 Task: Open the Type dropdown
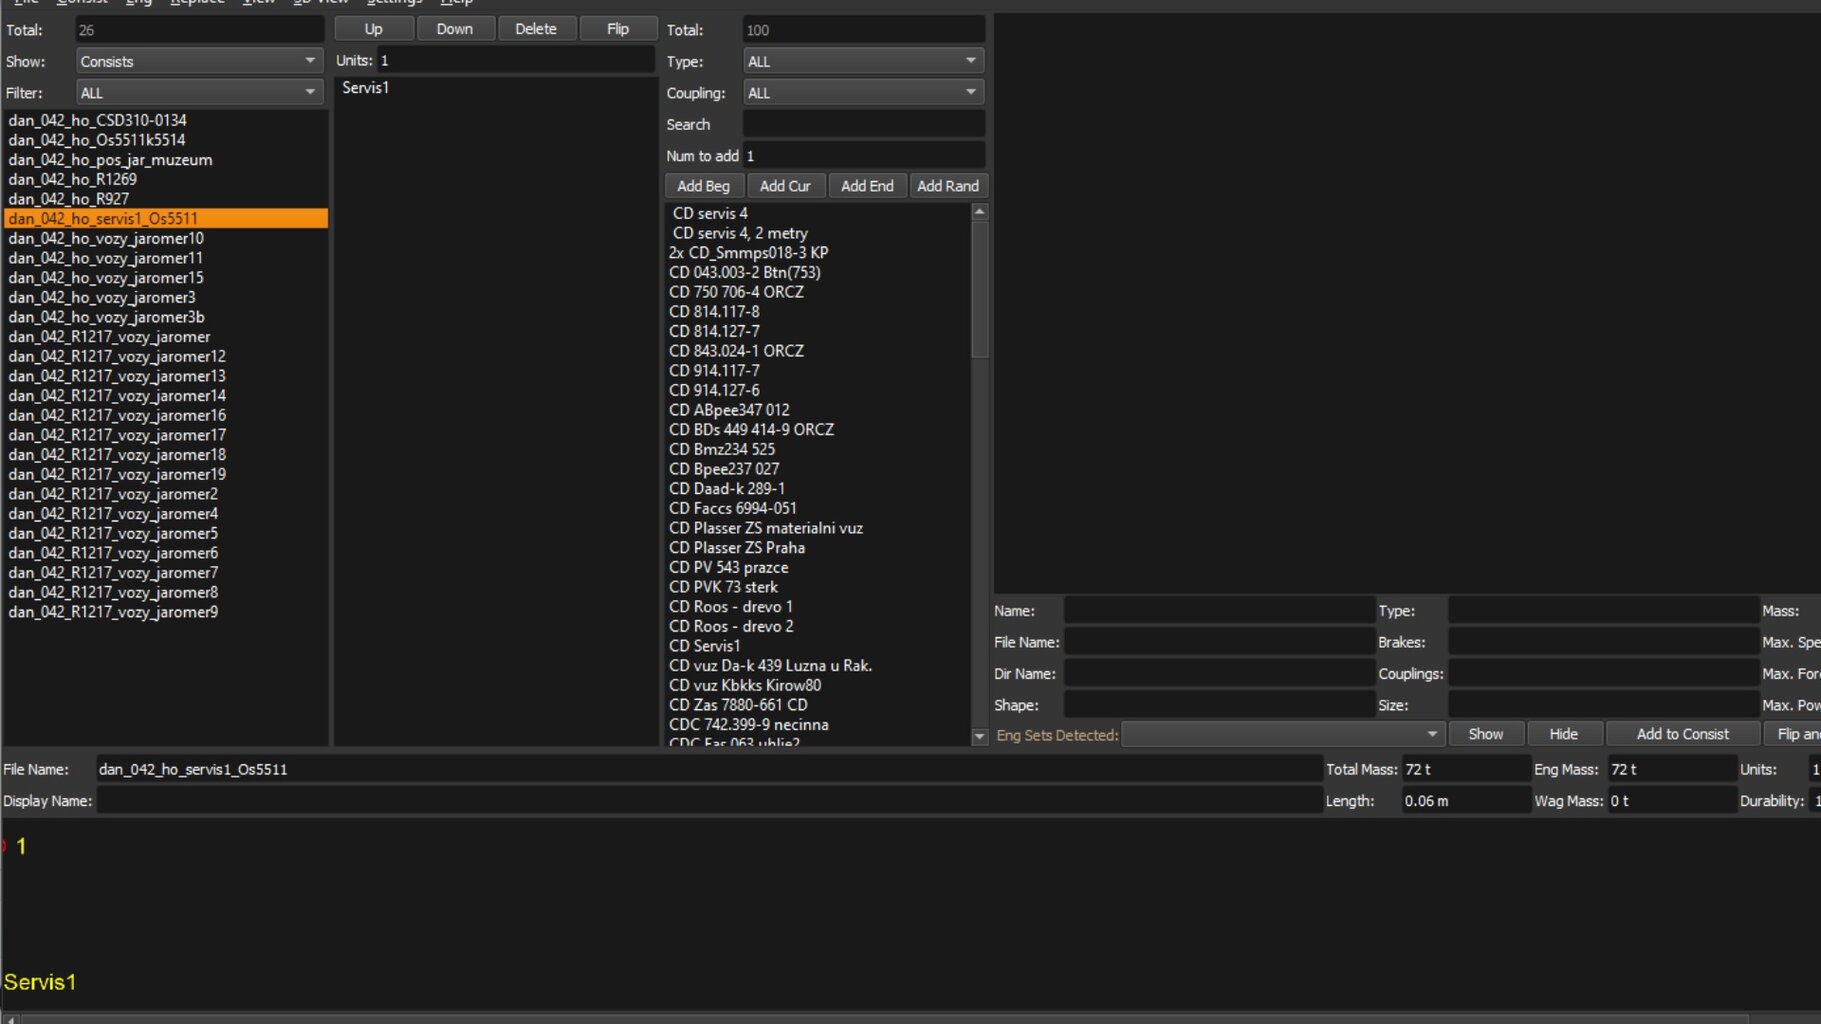(x=863, y=61)
